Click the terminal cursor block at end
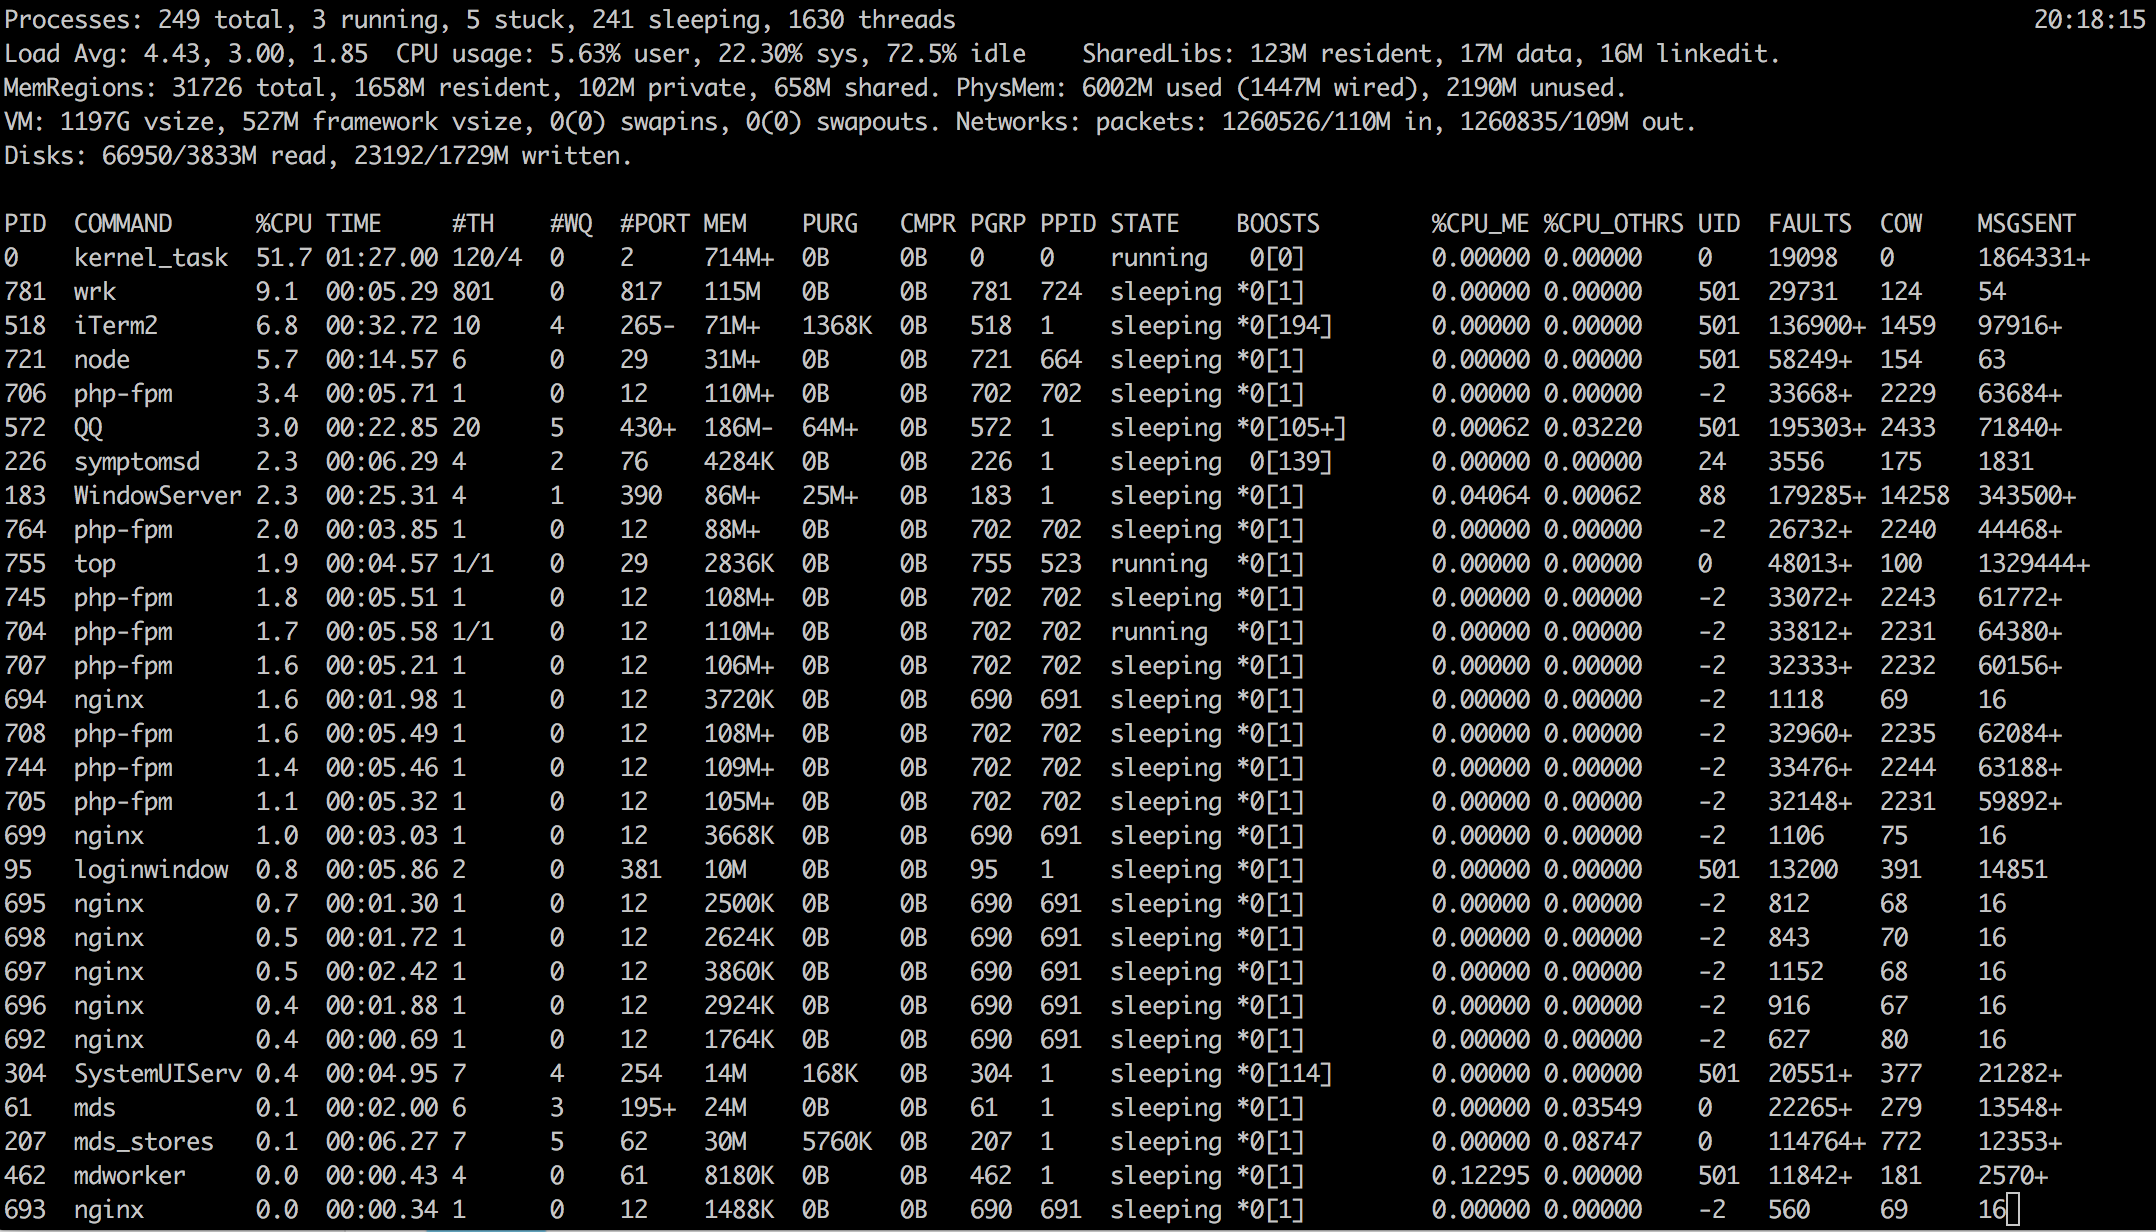 point(2013,1210)
